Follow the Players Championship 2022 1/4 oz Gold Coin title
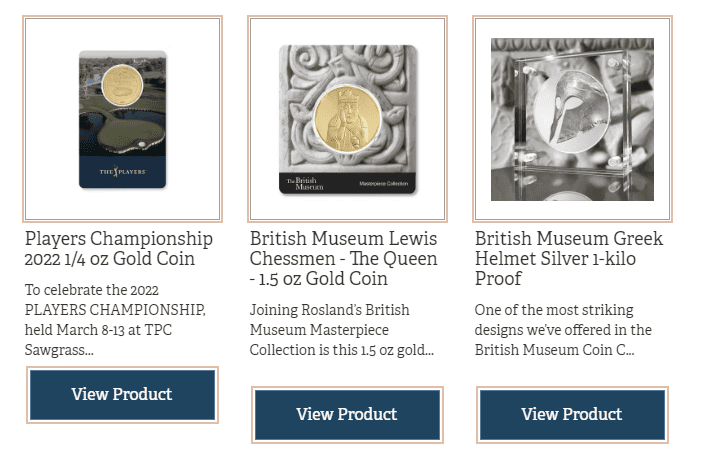The height and width of the screenshot is (474, 724). click(119, 248)
